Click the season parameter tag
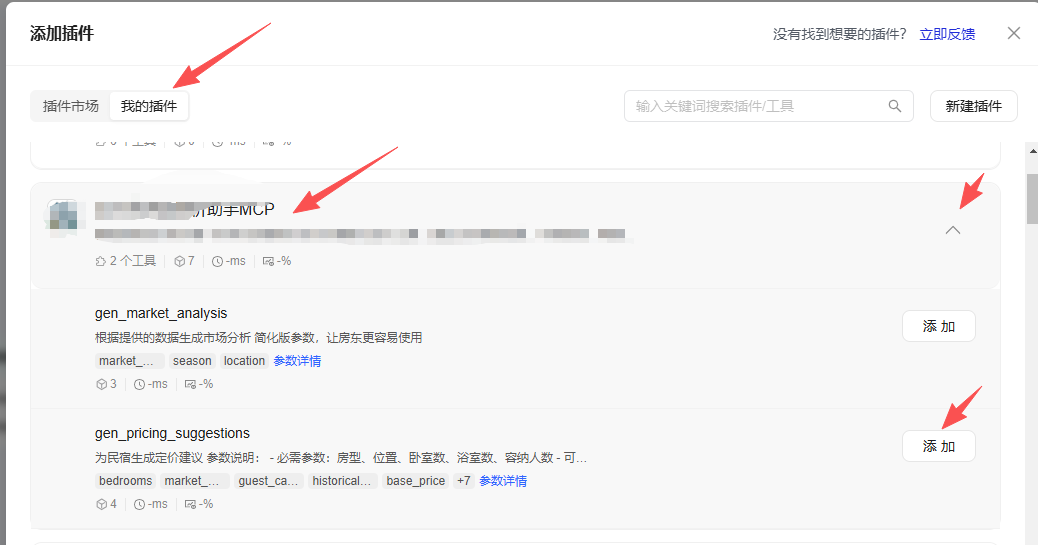 192,361
